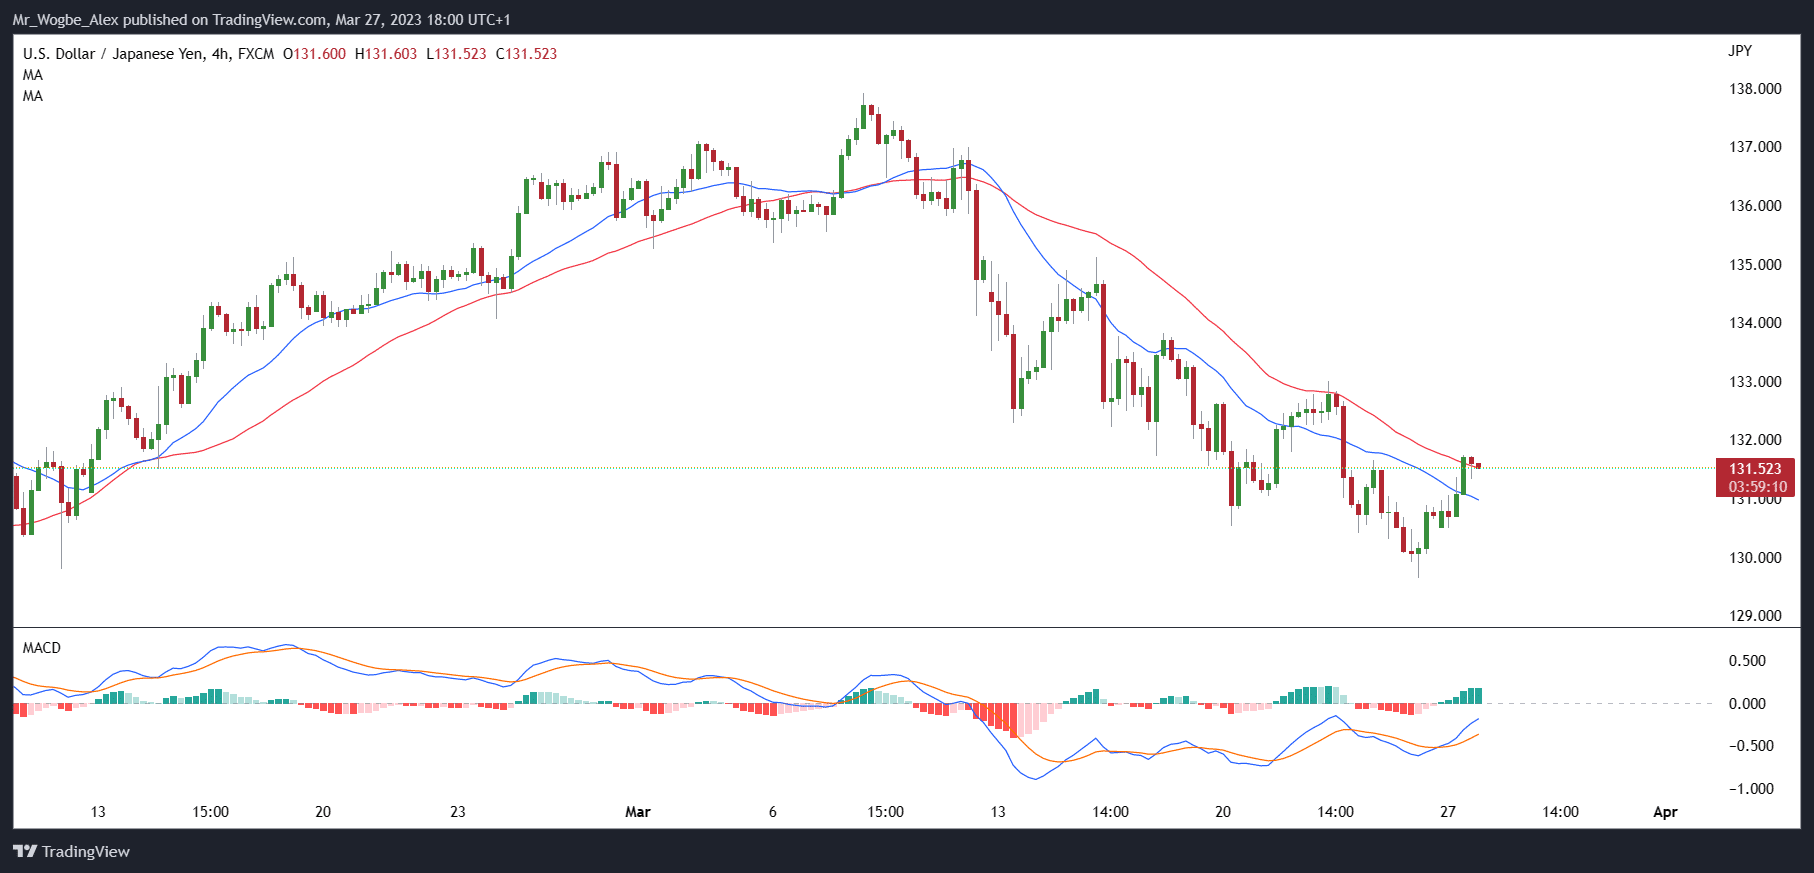Click the open price value O131.600
Viewport: 1814px width, 873px height.
pyautogui.click(x=314, y=54)
